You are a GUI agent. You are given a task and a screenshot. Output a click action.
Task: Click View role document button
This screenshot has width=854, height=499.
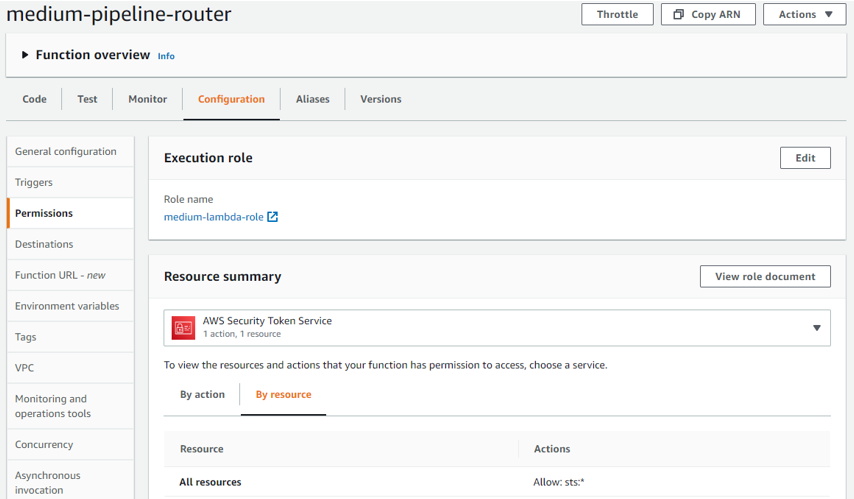click(x=765, y=277)
